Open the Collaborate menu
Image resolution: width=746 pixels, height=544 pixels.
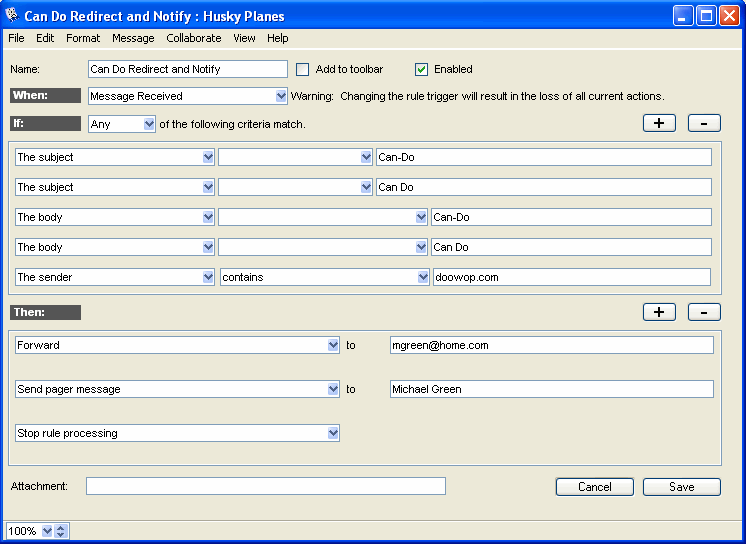coord(194,38)
